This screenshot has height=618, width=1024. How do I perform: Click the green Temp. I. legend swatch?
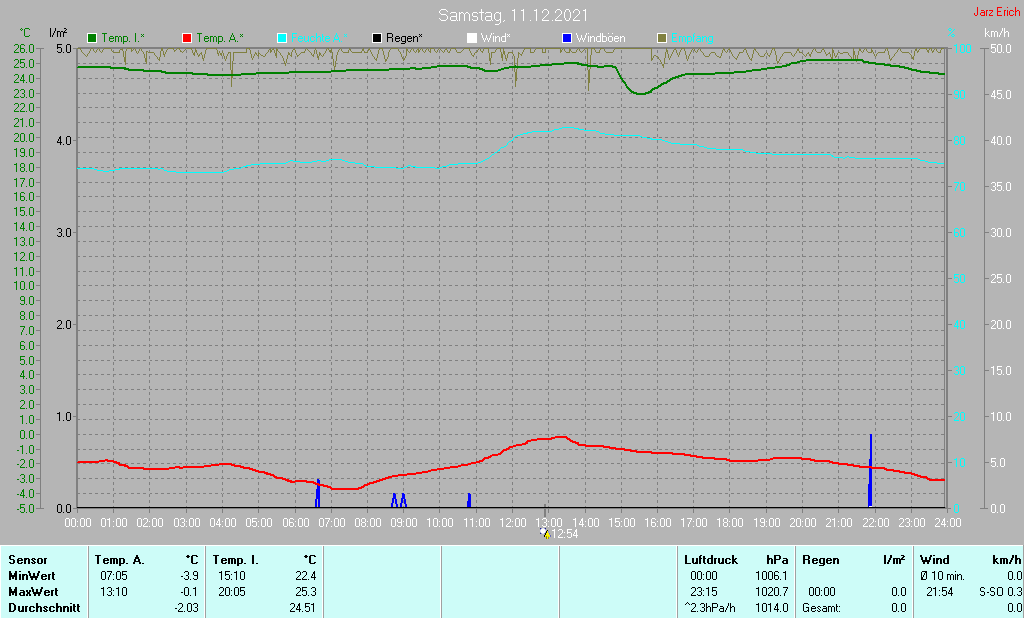click(x=92, y=38)
